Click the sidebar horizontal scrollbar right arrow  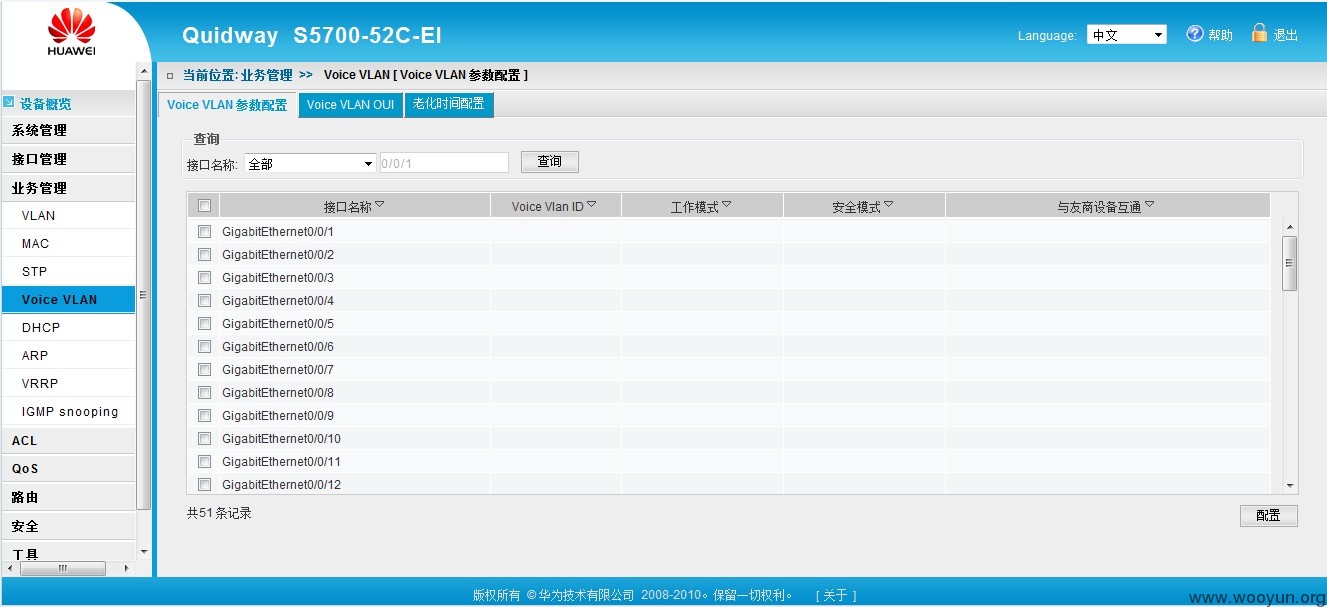click(x=126, y=568)
